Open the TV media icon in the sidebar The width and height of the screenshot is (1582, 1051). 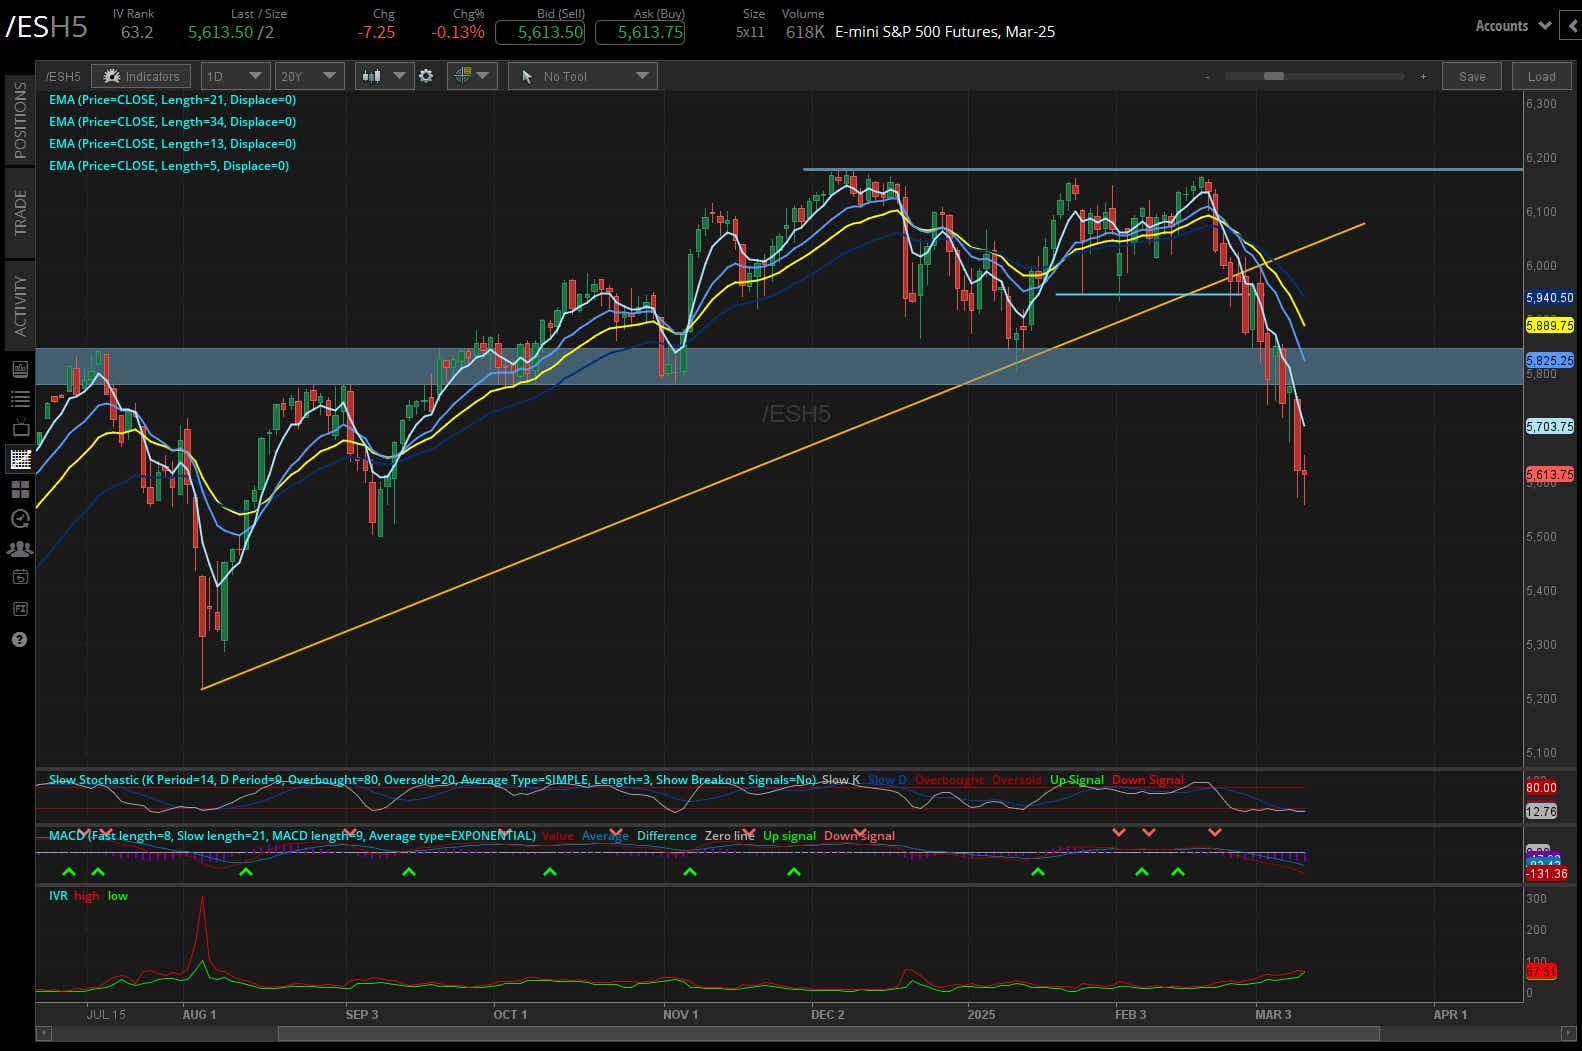click(19, 429)
